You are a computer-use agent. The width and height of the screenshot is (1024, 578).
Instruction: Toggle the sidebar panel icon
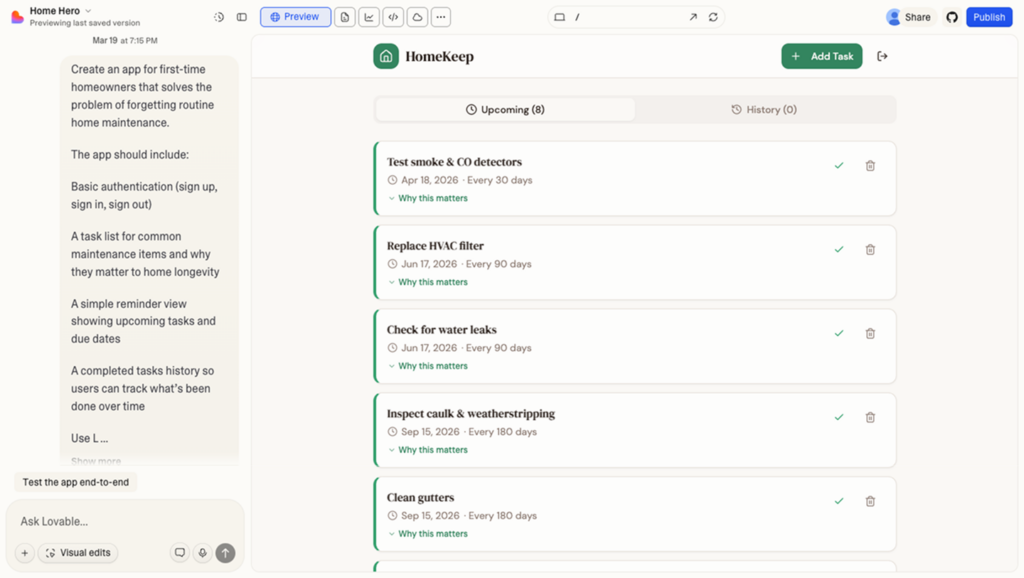coord(242,17)
